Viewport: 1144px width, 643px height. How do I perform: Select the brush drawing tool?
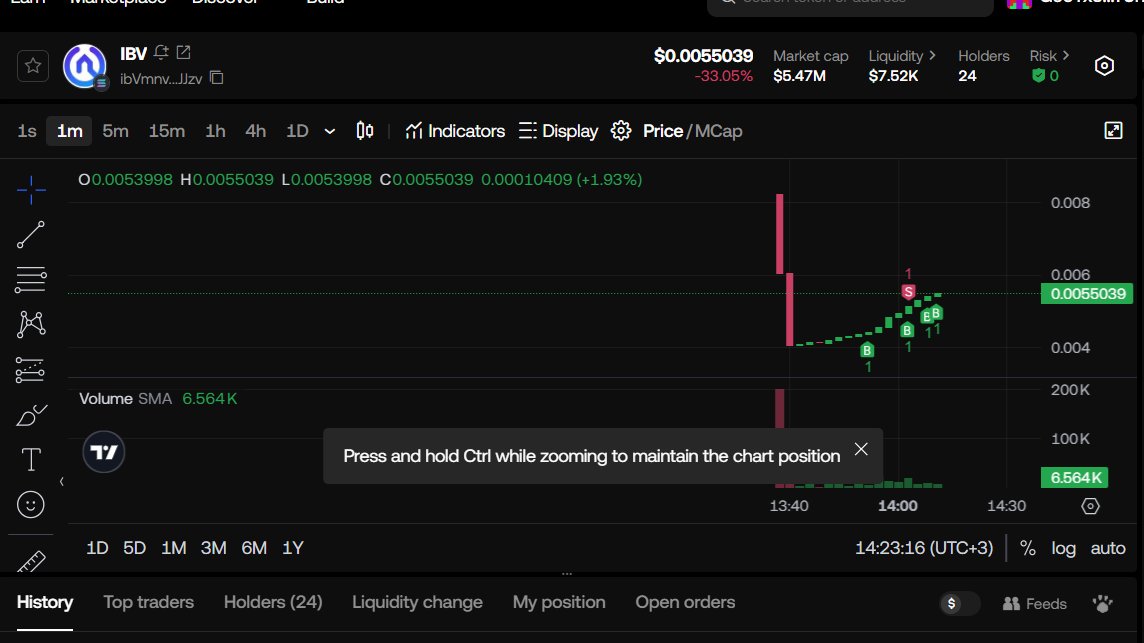click(31, 415)
